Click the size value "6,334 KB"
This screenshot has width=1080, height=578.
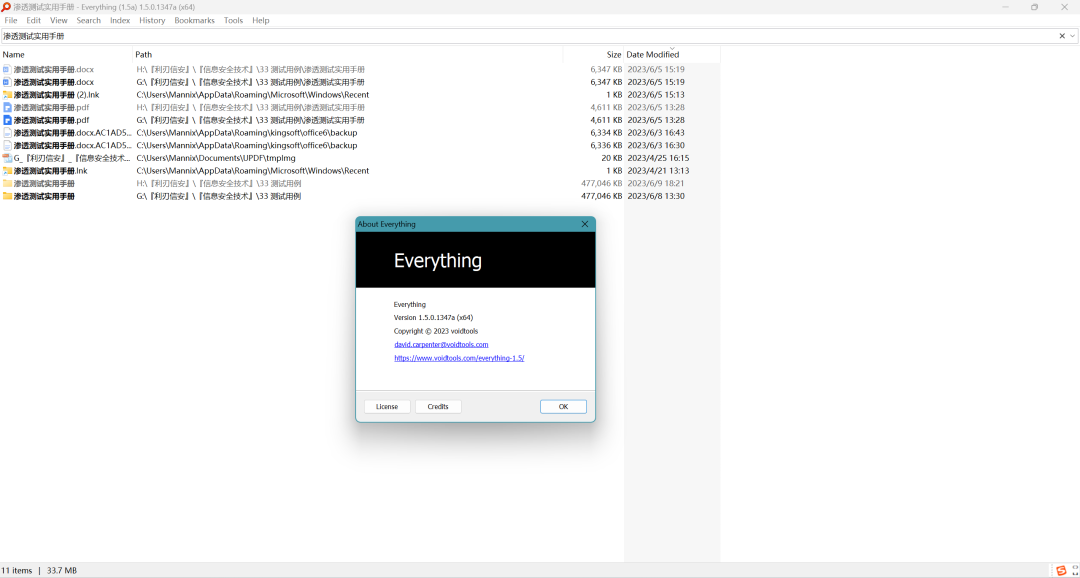click(606, 132)
